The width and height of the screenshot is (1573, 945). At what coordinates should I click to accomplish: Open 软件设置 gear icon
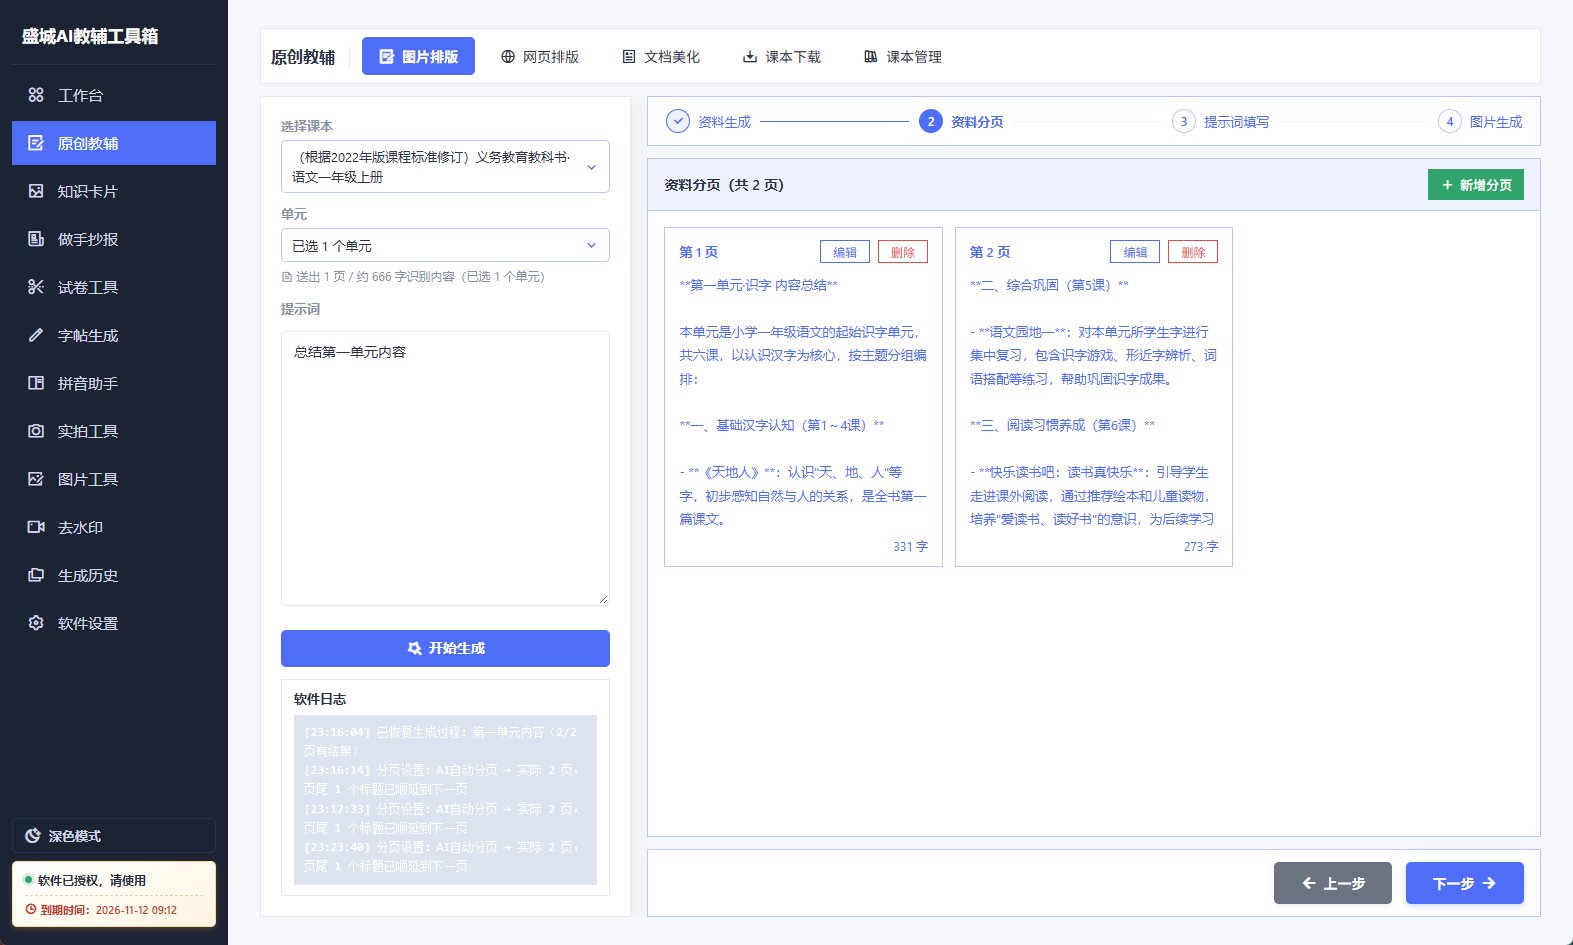point(36,623)
